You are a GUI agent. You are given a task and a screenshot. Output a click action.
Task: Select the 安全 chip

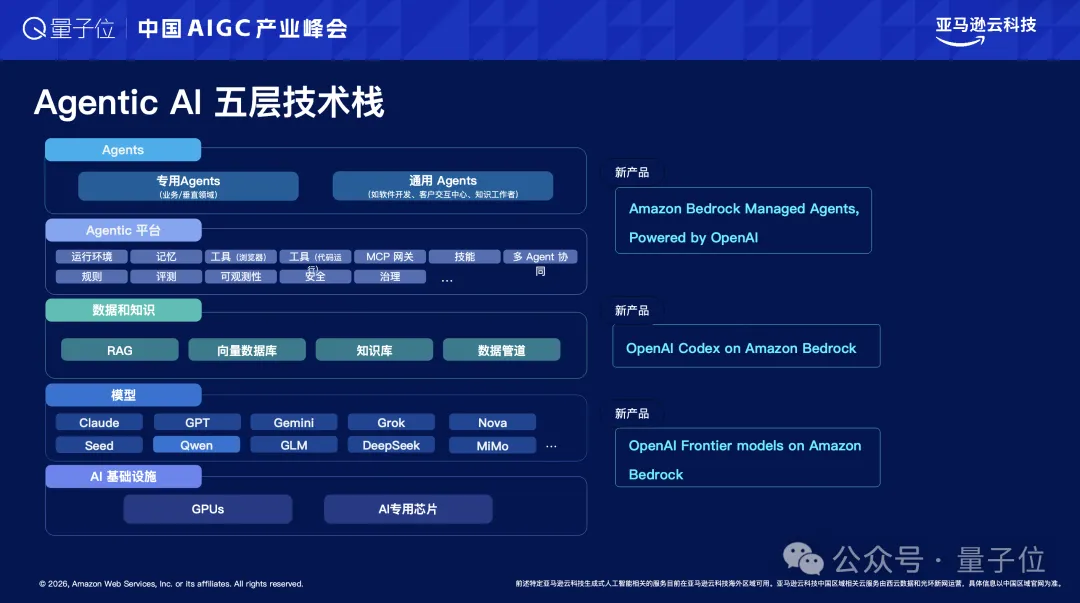point(315,276)
